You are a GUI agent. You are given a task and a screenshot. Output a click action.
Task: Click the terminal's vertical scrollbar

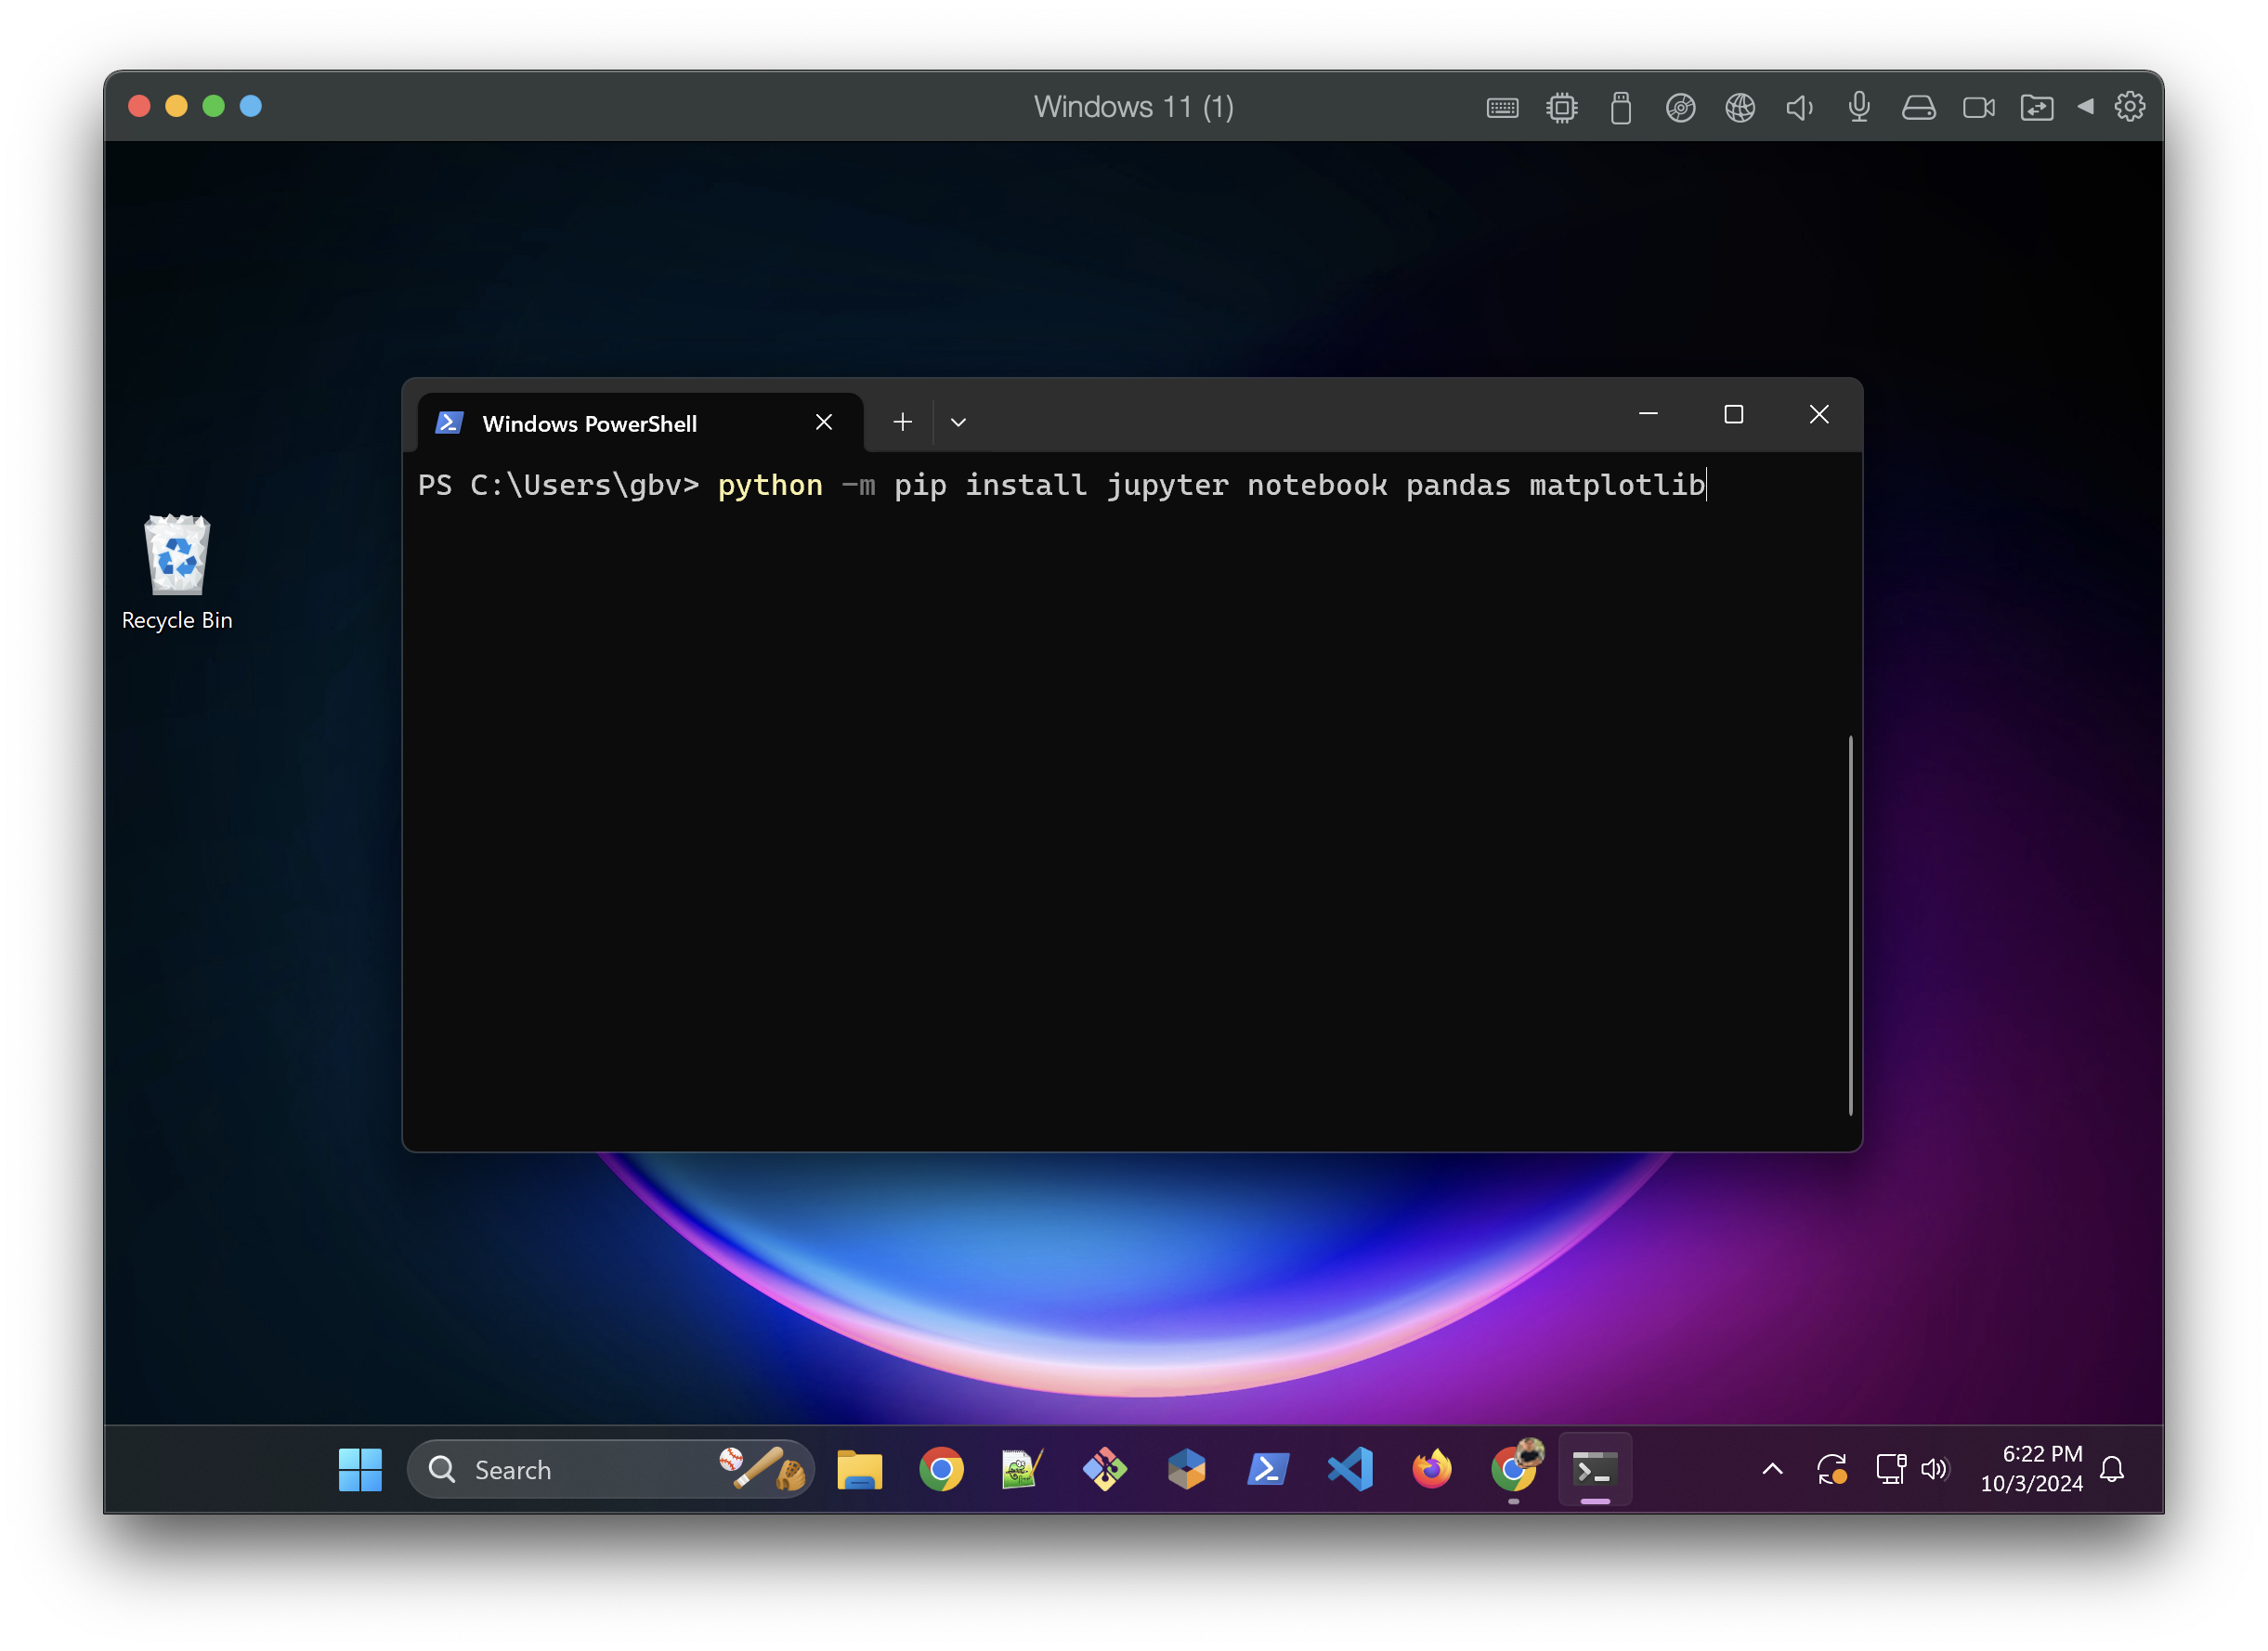click(1850, 925)
